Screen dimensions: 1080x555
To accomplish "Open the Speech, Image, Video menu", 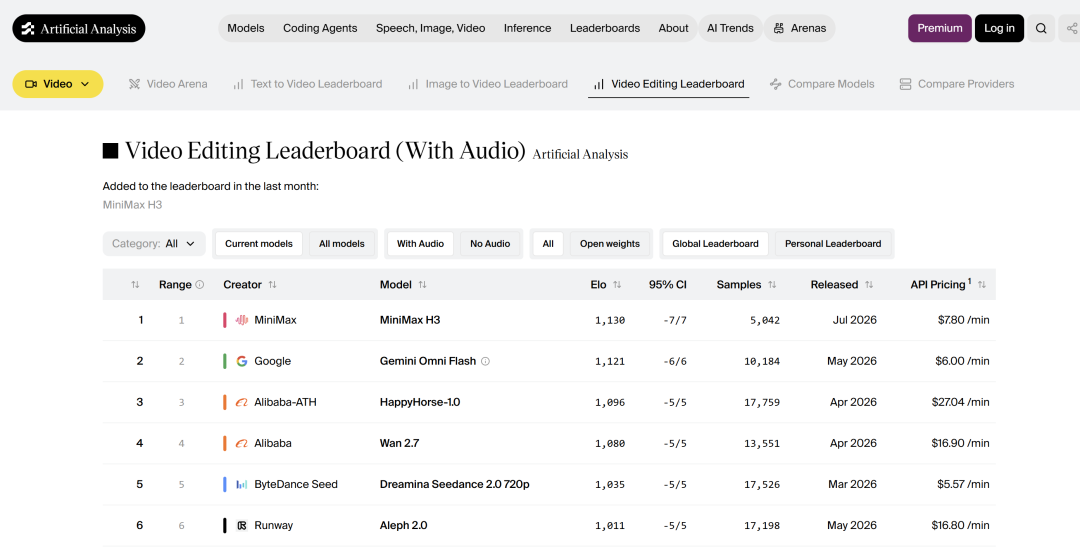I will click(430, 28).
